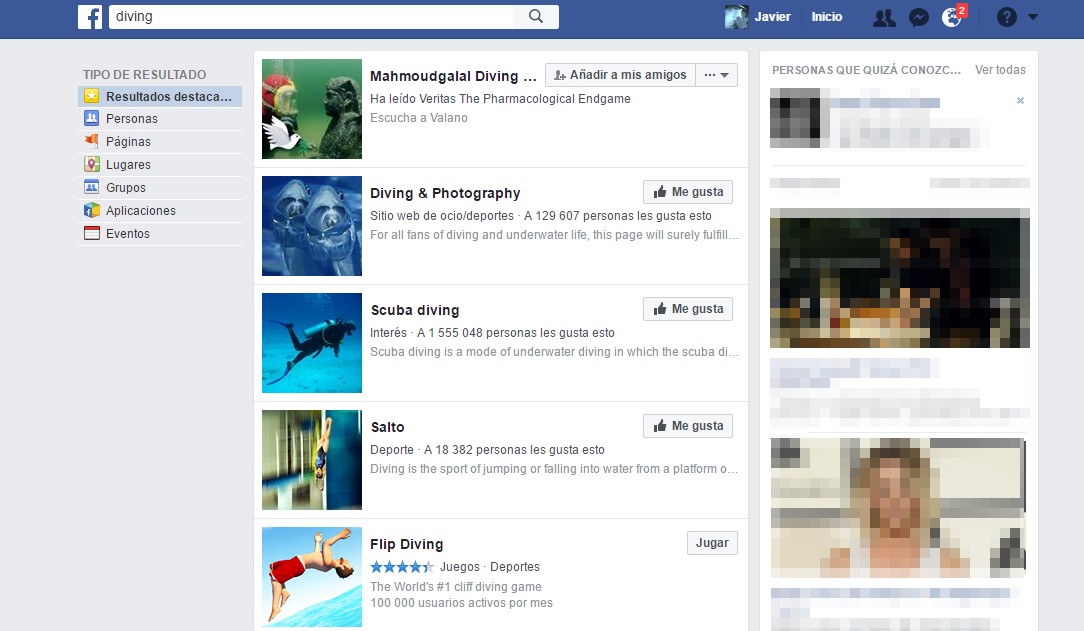This screenshot has width=1084, height=631.
Task: Click the search magnifier button
Action: 536,17
